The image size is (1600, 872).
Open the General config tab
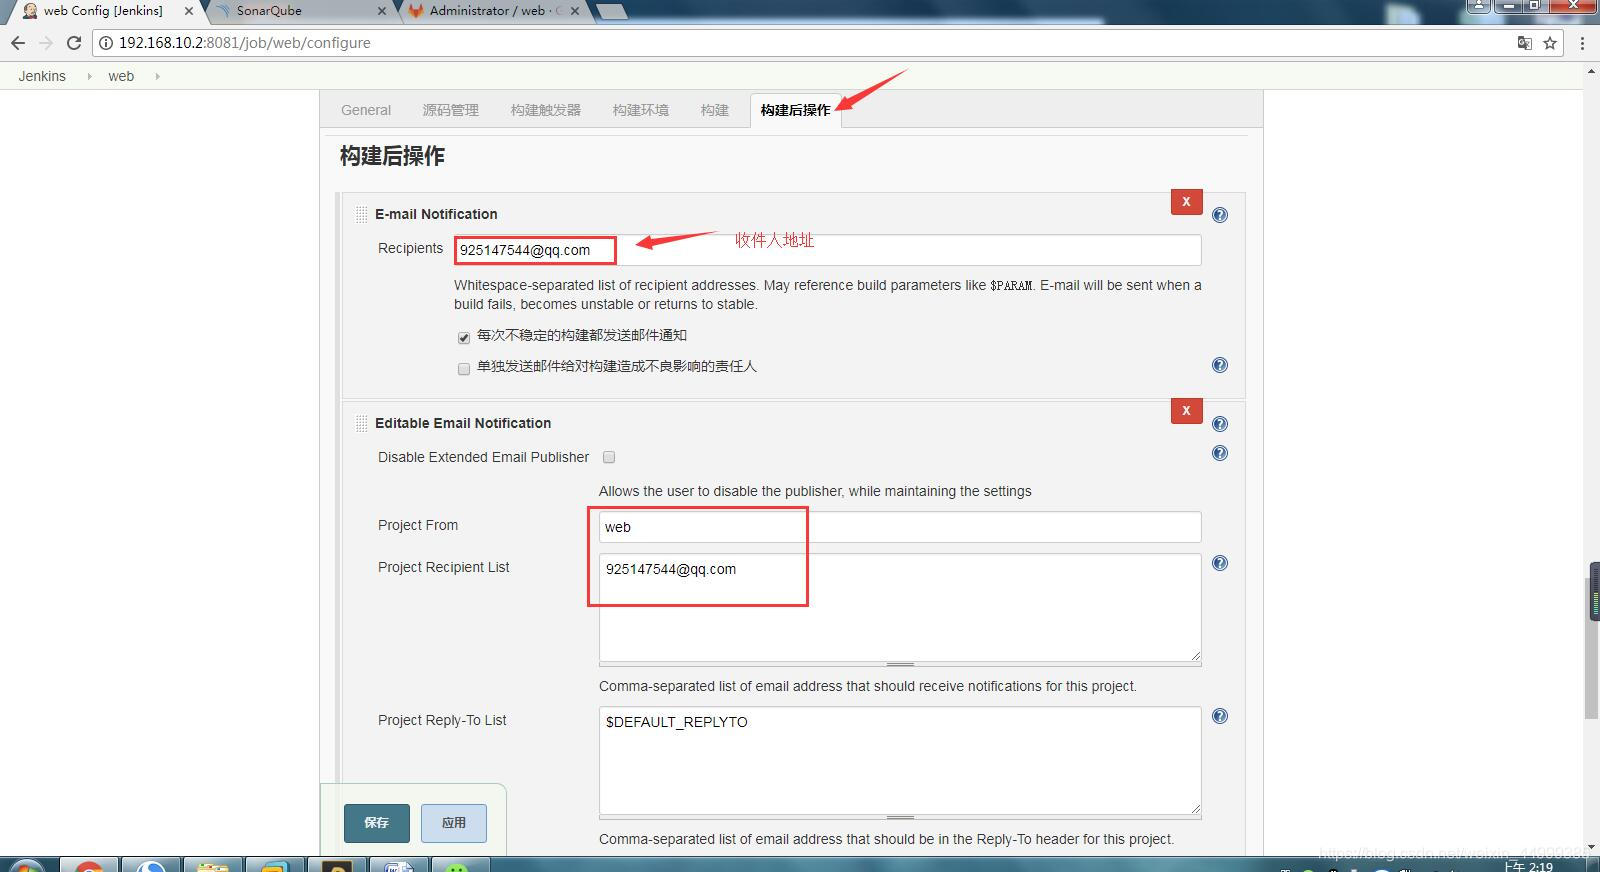point(366,110)
